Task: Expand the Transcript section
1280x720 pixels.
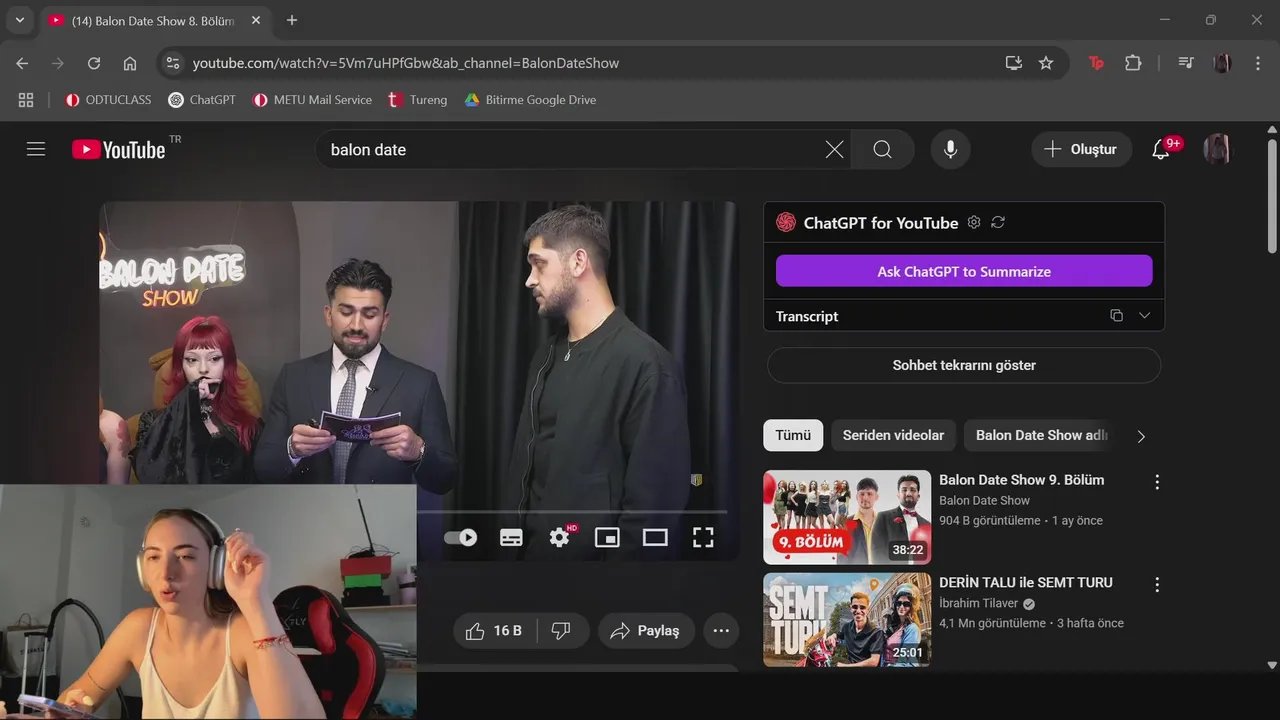Action: coord(1145,316)
